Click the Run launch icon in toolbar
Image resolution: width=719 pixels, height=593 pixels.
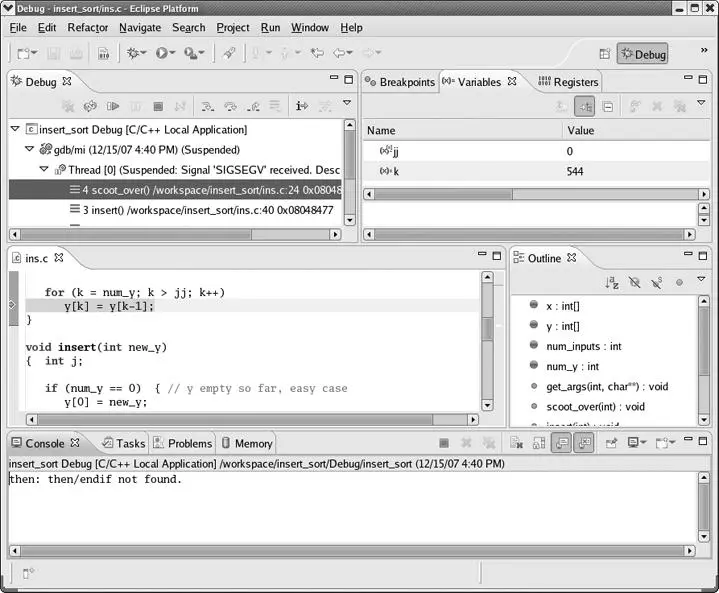pos(162,53)
